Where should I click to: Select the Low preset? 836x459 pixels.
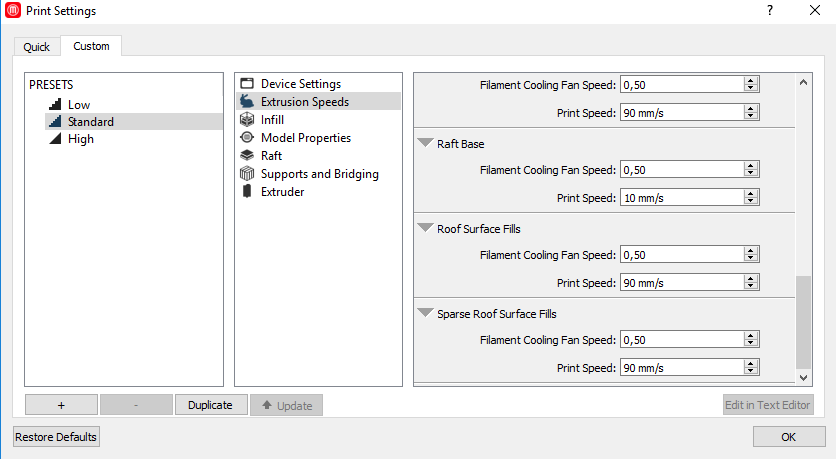tap(79, 105)
